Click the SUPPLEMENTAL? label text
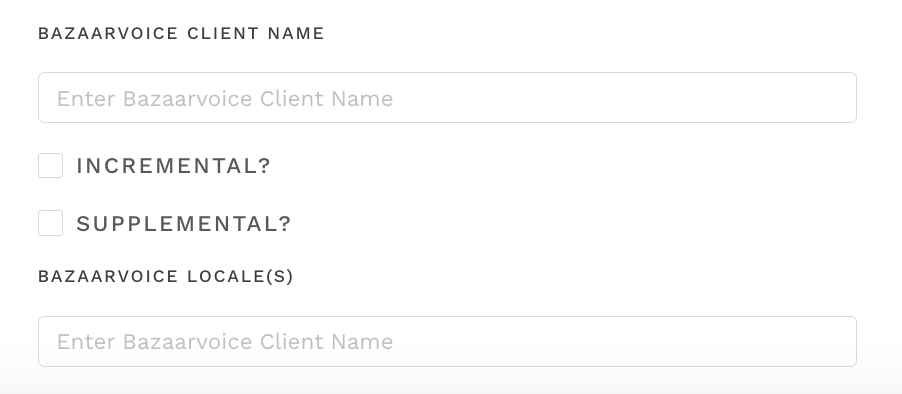 click(x=184, y=223)
